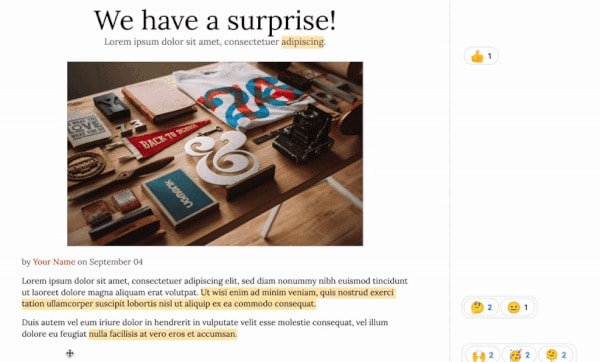The height and width of the screenshot is (362, 600).
Task: Click the neutral face emoji reaction
Action: [x=517, y=307]
